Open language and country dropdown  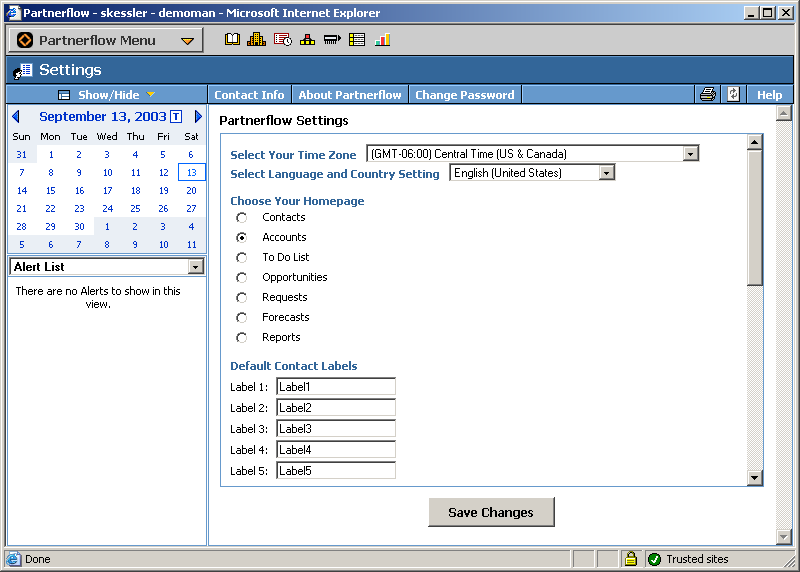tap(606, 173)
